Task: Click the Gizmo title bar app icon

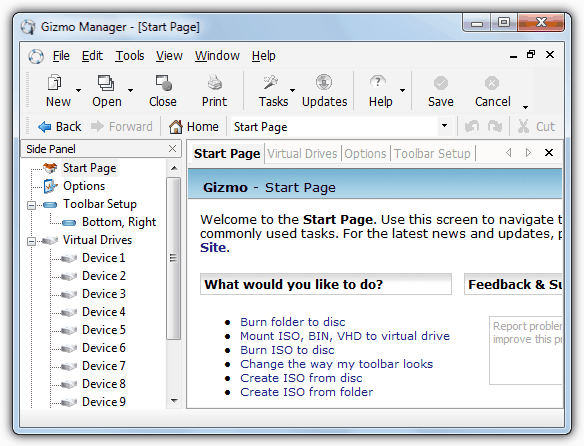Action: [28, 27]
